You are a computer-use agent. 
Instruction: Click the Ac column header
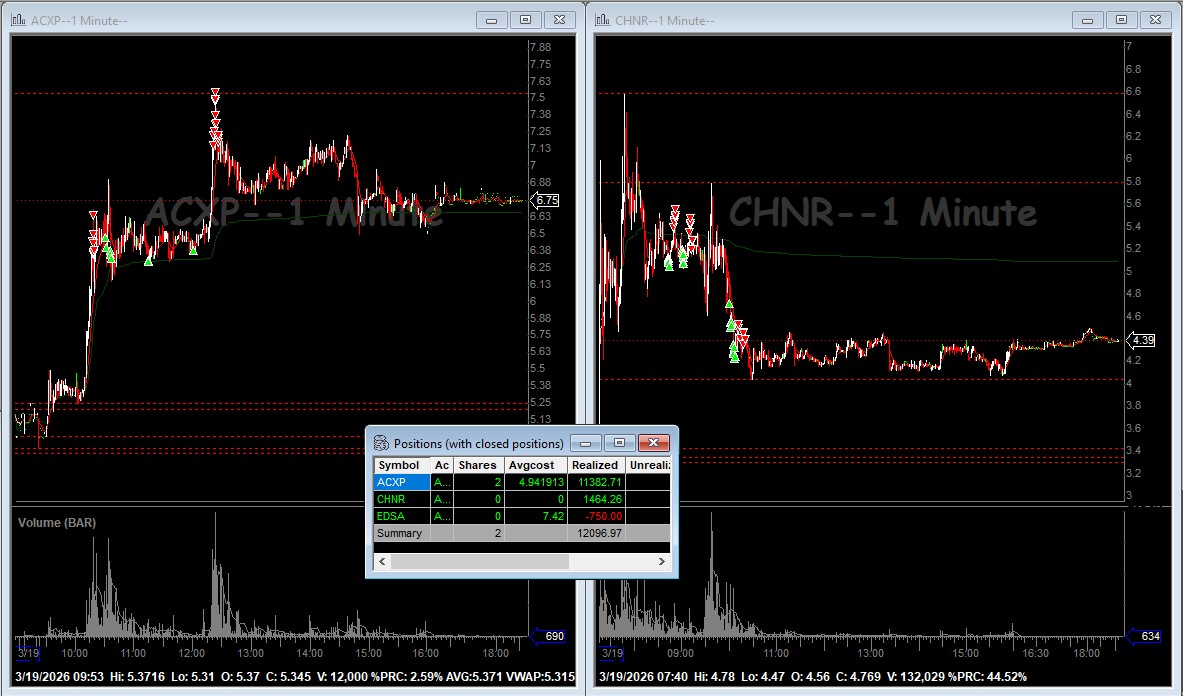tap(442, 465)
